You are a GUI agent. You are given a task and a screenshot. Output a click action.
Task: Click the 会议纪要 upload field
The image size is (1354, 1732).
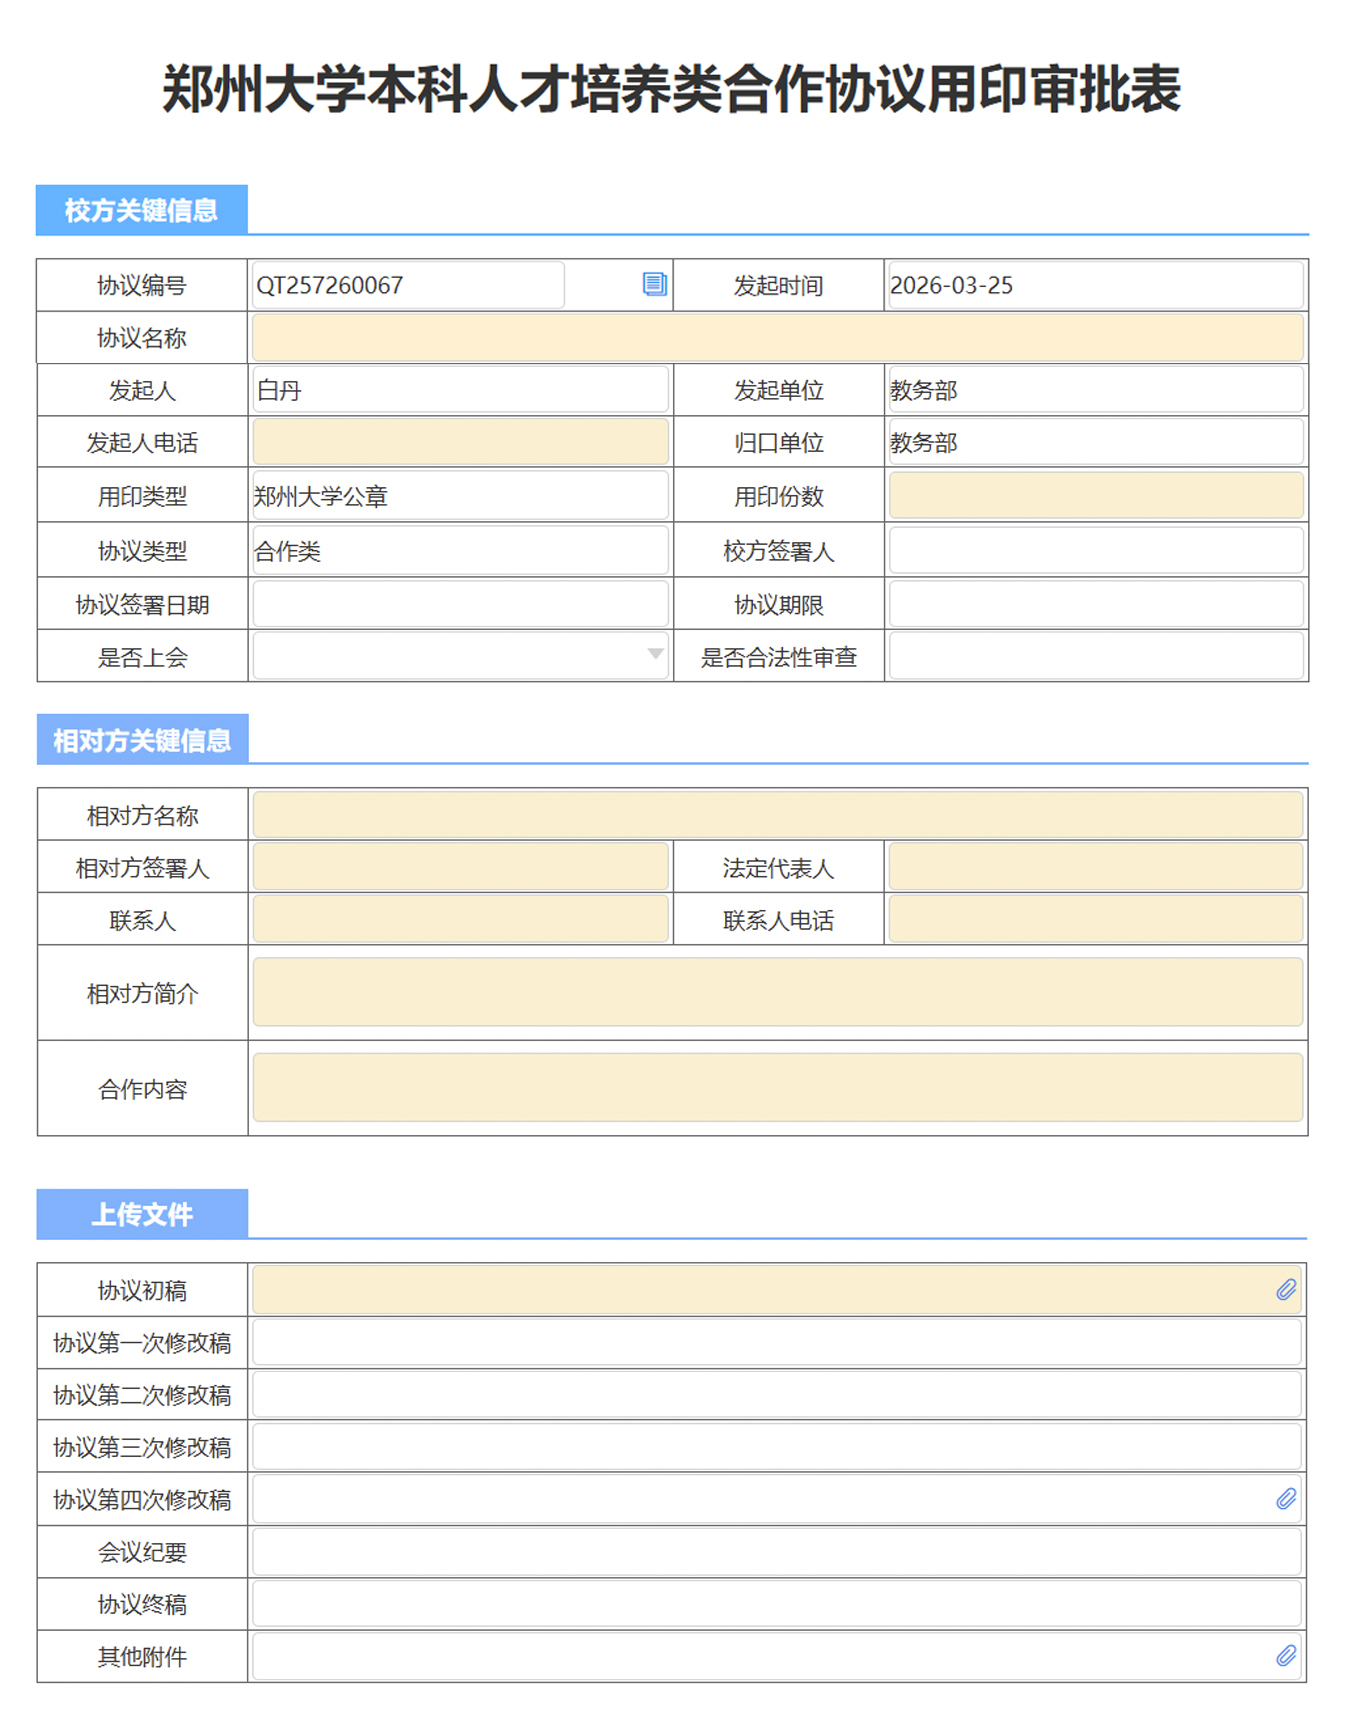pos(777,1552)
